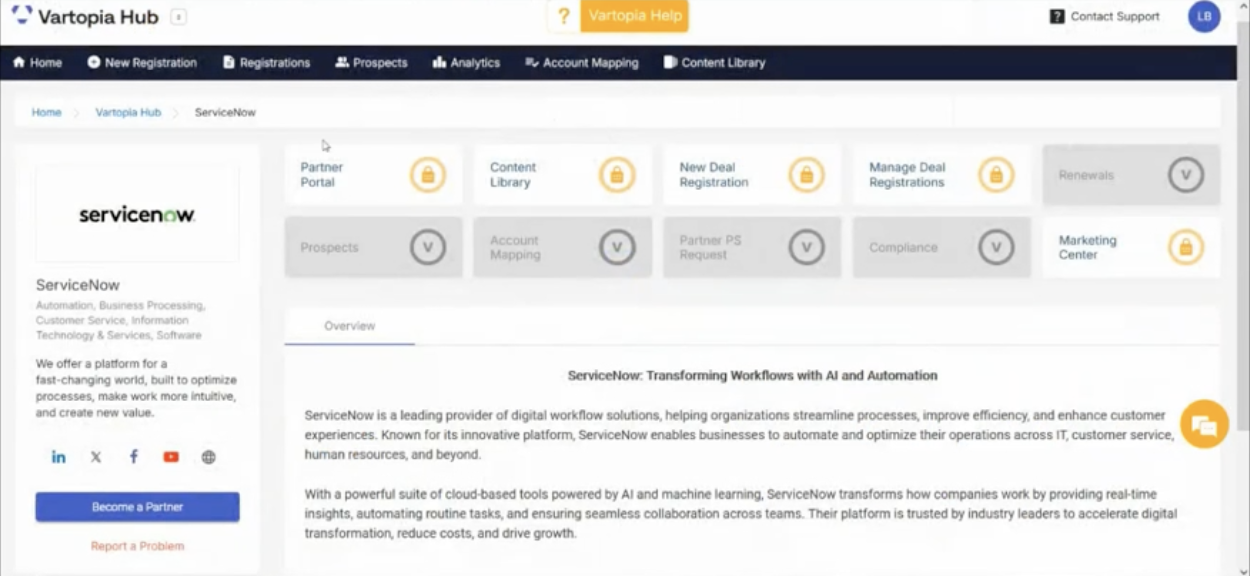Open ServiceNow website globe icon
The height and width of the screenshot is (576, 1250).
(x=208, y=457)
